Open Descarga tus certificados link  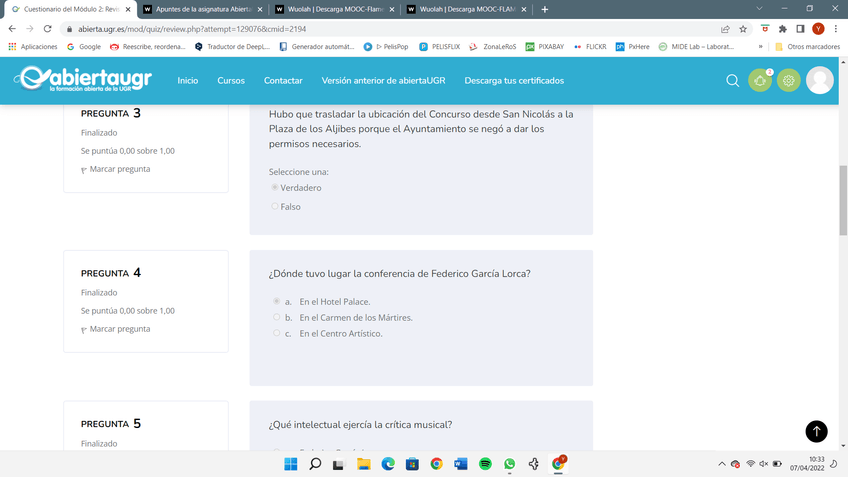point(514,81)
